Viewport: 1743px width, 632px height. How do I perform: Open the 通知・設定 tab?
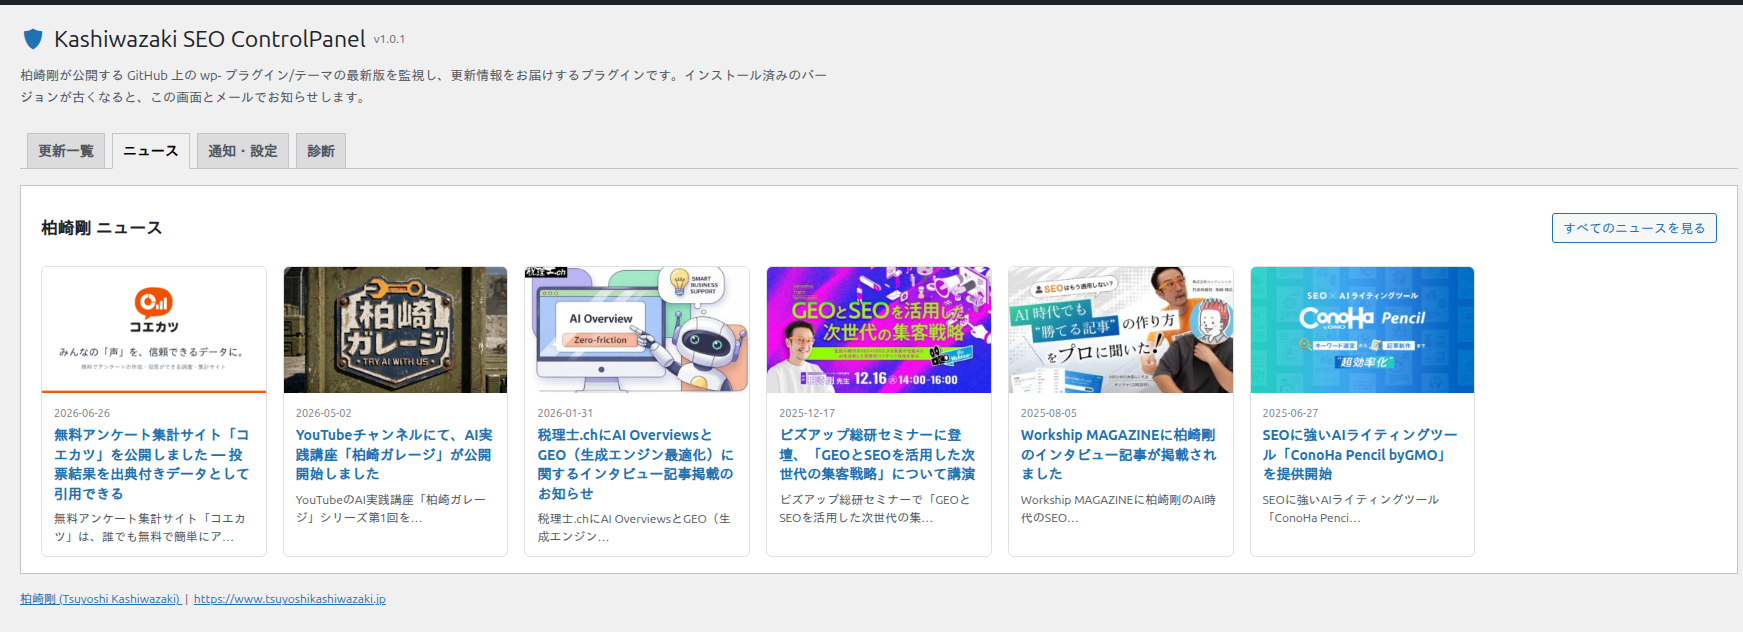point(243,151)
